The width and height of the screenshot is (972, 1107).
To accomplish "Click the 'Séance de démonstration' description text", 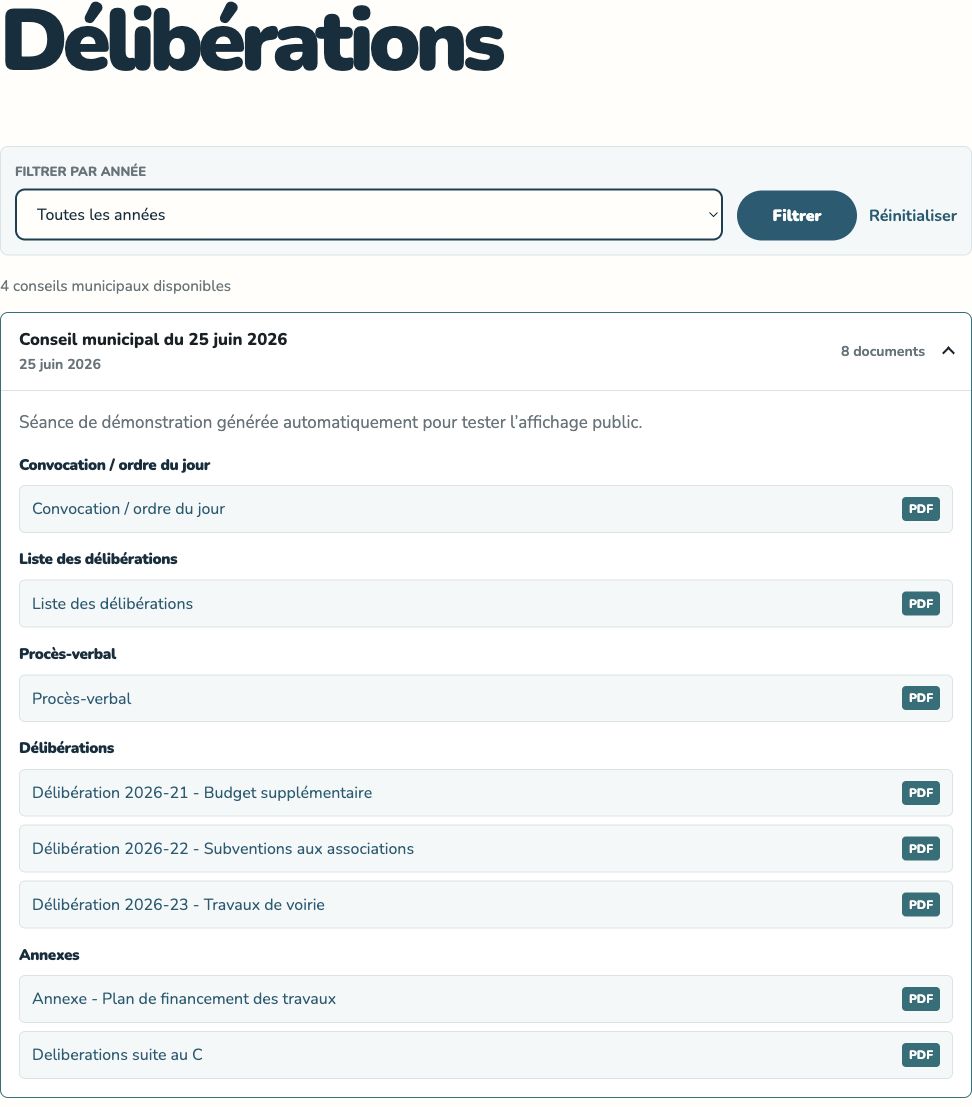I will 330,422.
